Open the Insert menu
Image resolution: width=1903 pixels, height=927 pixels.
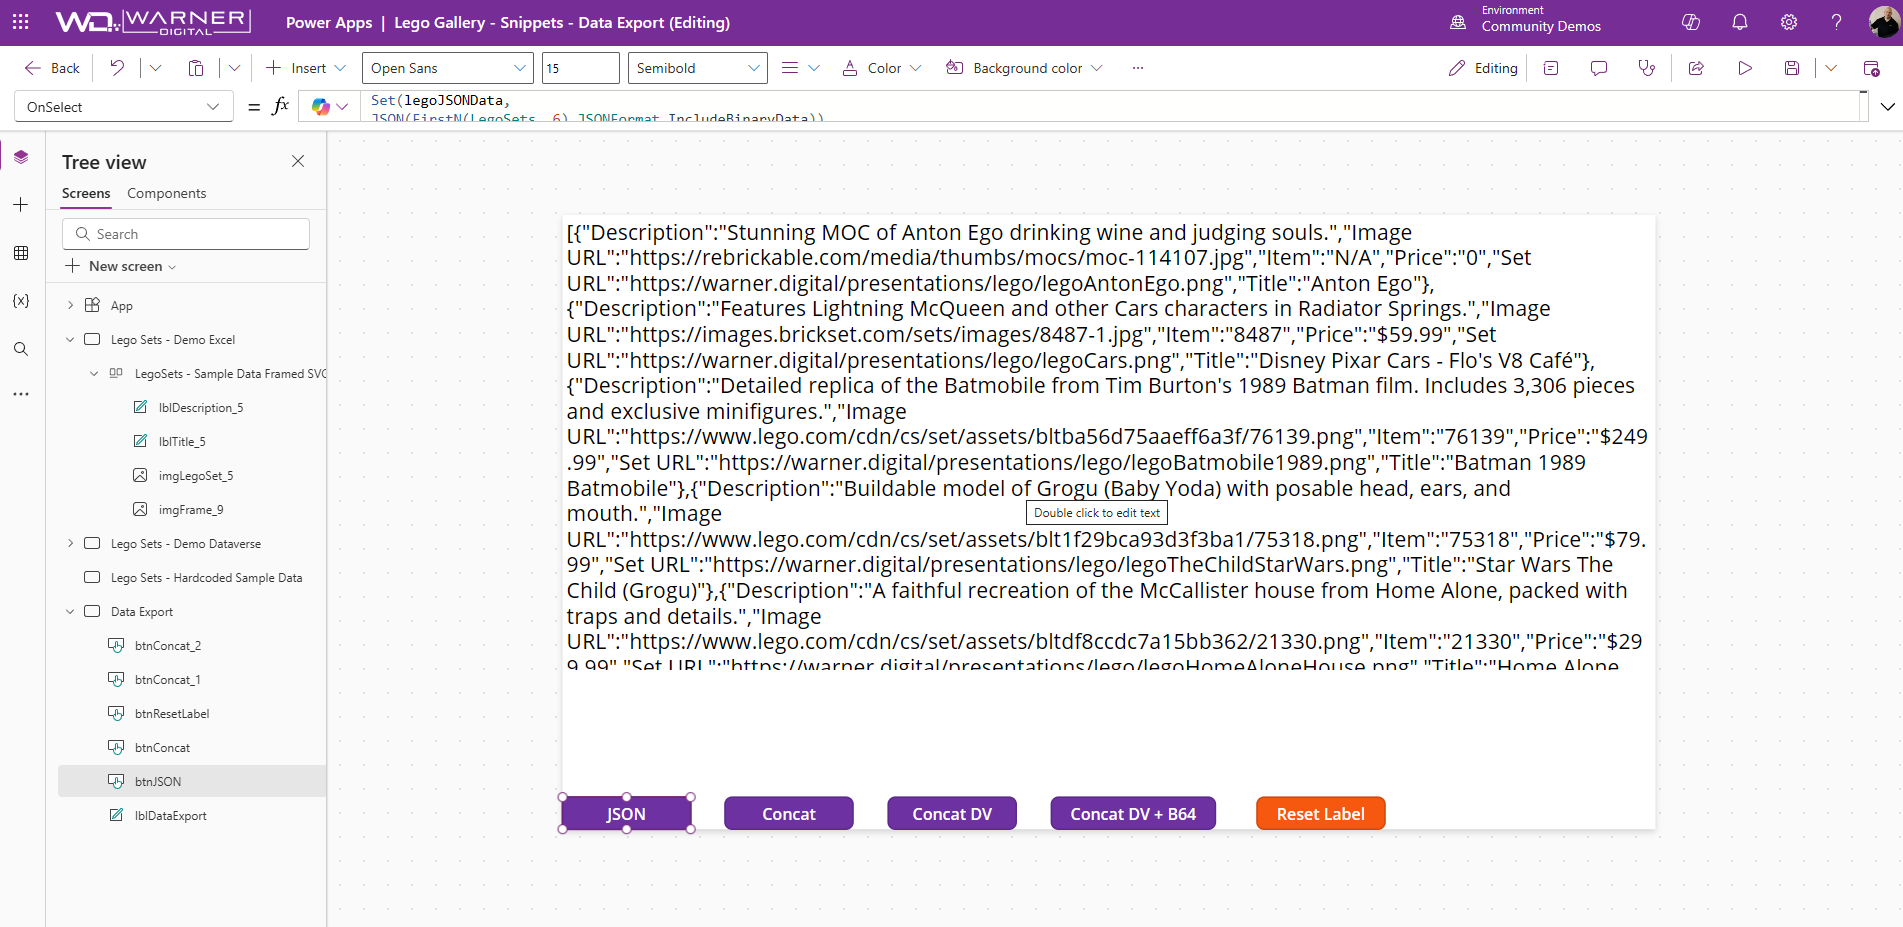tap(306, 68)
